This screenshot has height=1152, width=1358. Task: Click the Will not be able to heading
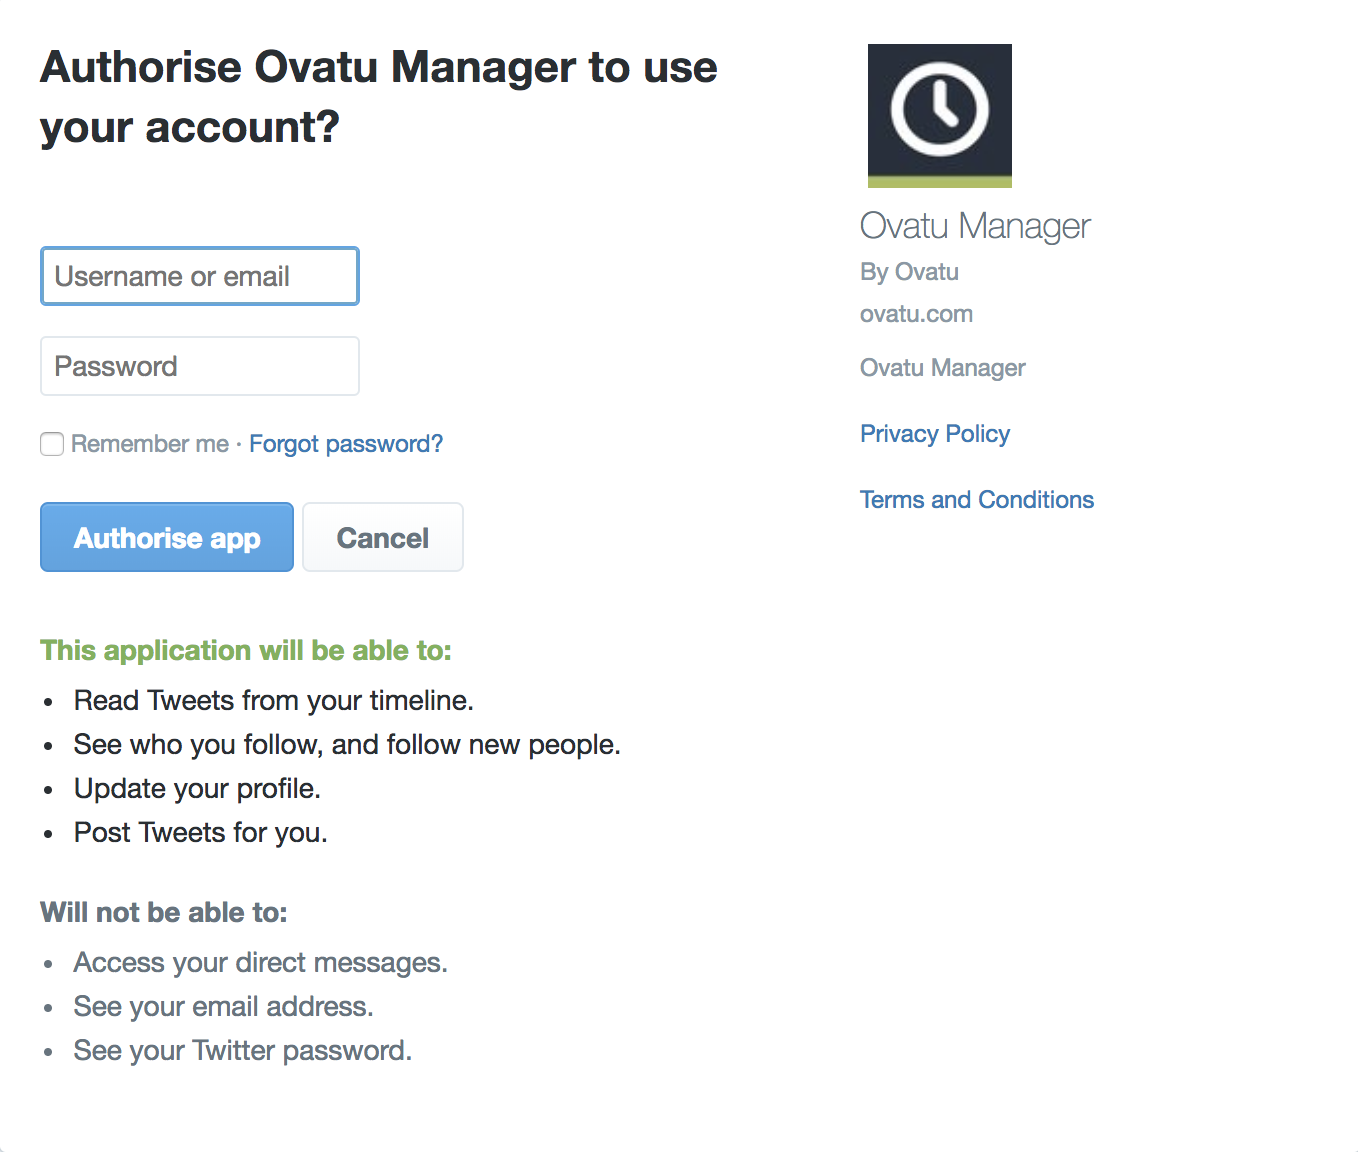164,912
